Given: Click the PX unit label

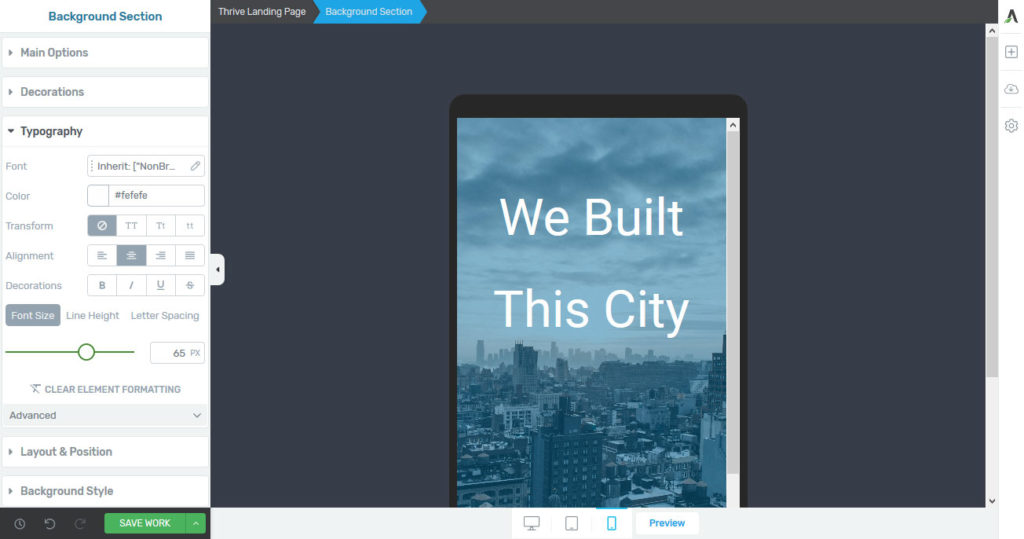Looking at the screenshot, I should click(x=195, y=353).
